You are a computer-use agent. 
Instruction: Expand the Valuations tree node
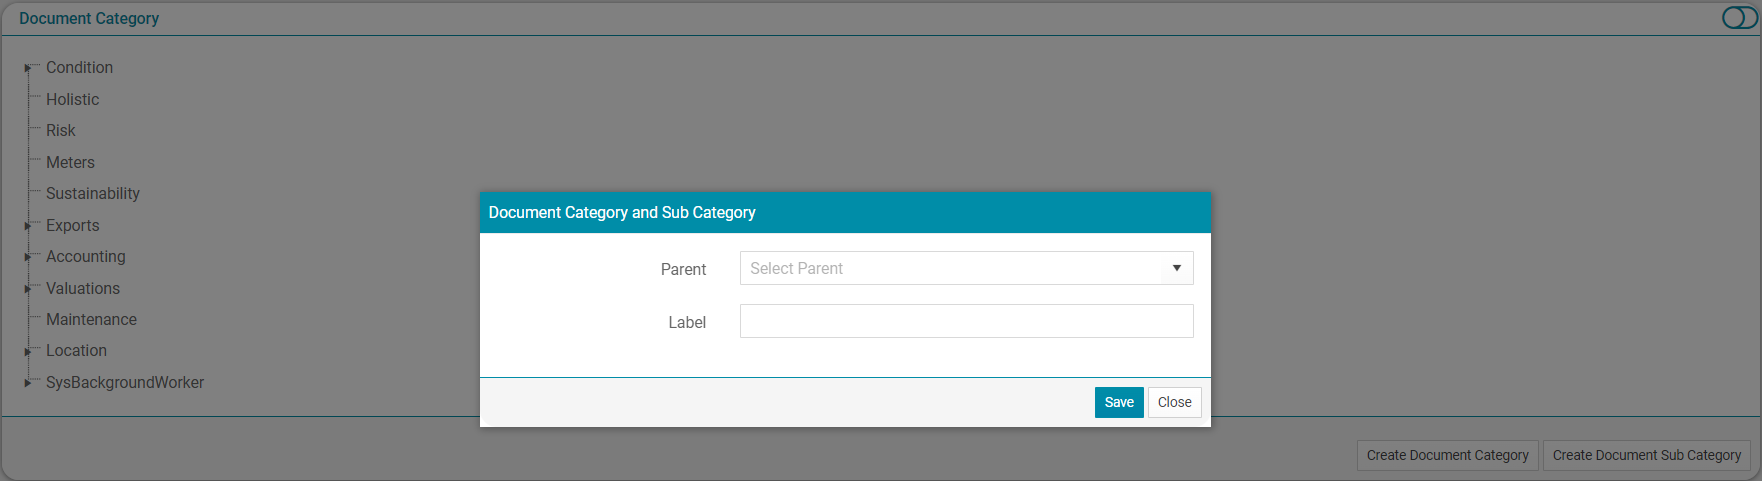(28, 289)
